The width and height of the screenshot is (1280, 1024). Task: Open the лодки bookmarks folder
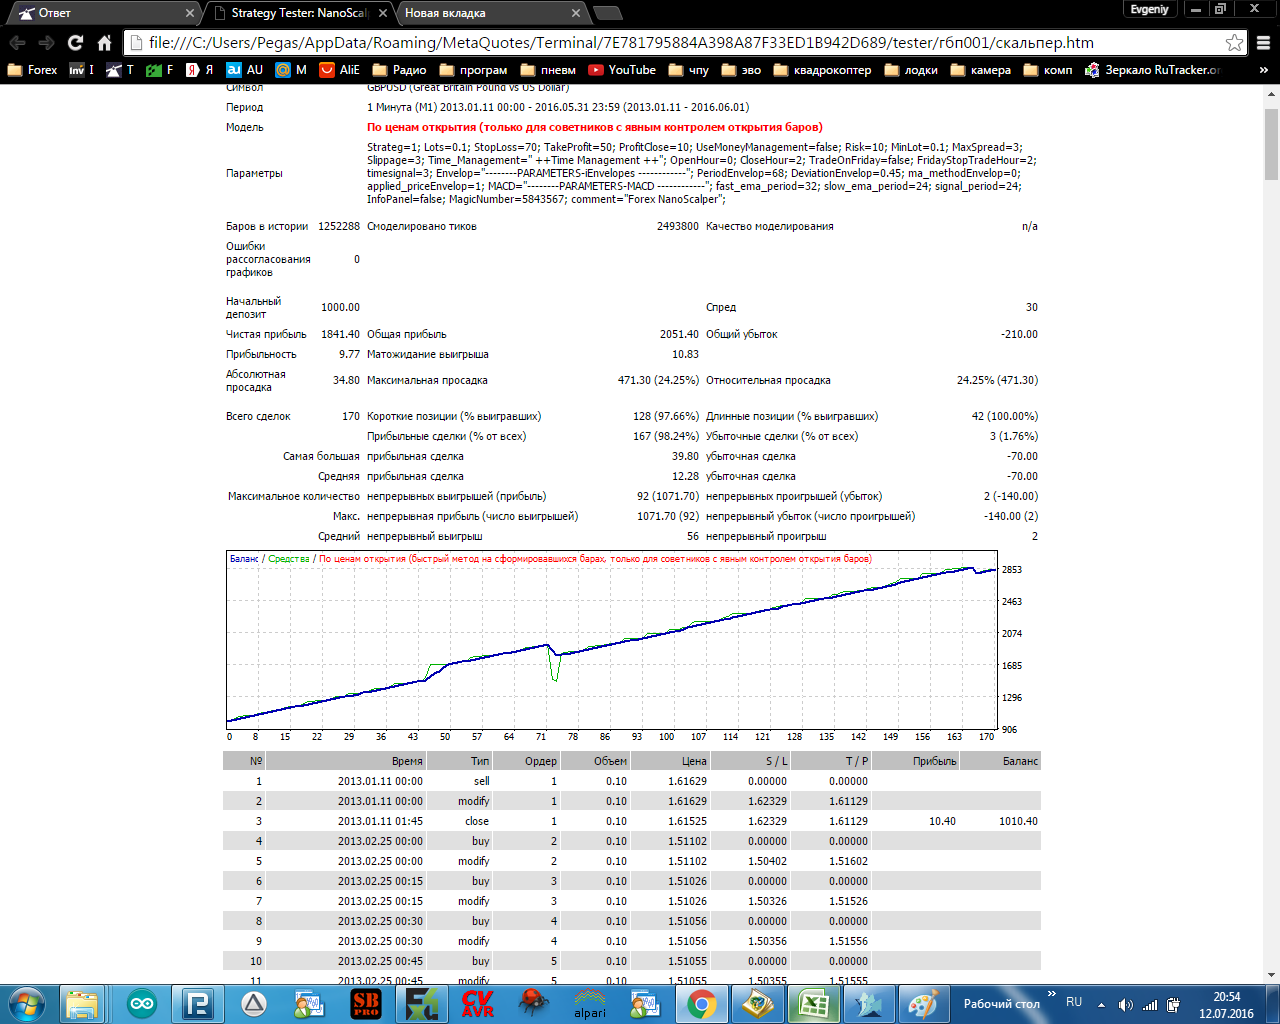[910, 70]
